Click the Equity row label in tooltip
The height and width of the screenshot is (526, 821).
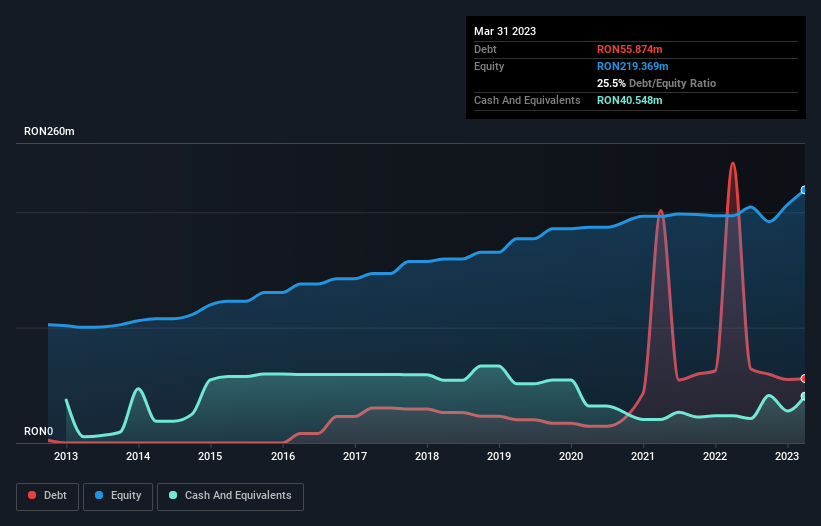[489, 66]
